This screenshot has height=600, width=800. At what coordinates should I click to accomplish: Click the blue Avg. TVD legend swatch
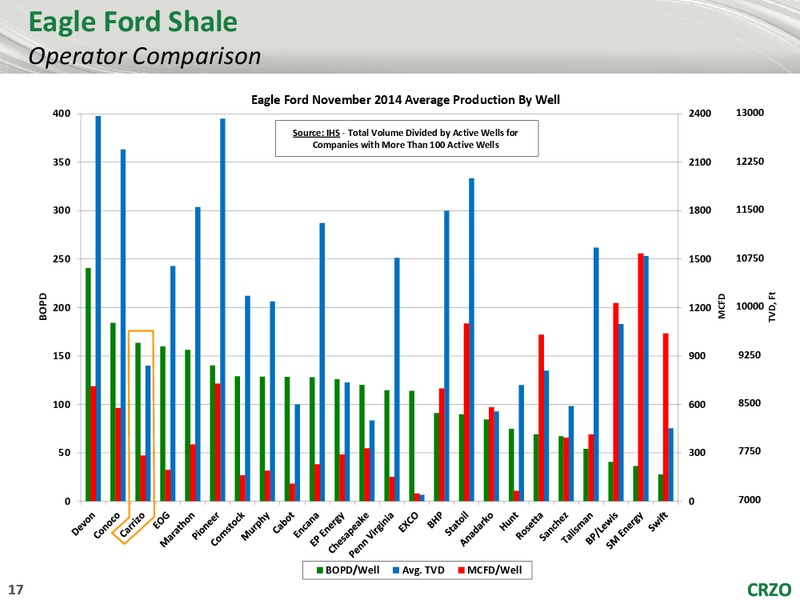click(x=396, y=570)
